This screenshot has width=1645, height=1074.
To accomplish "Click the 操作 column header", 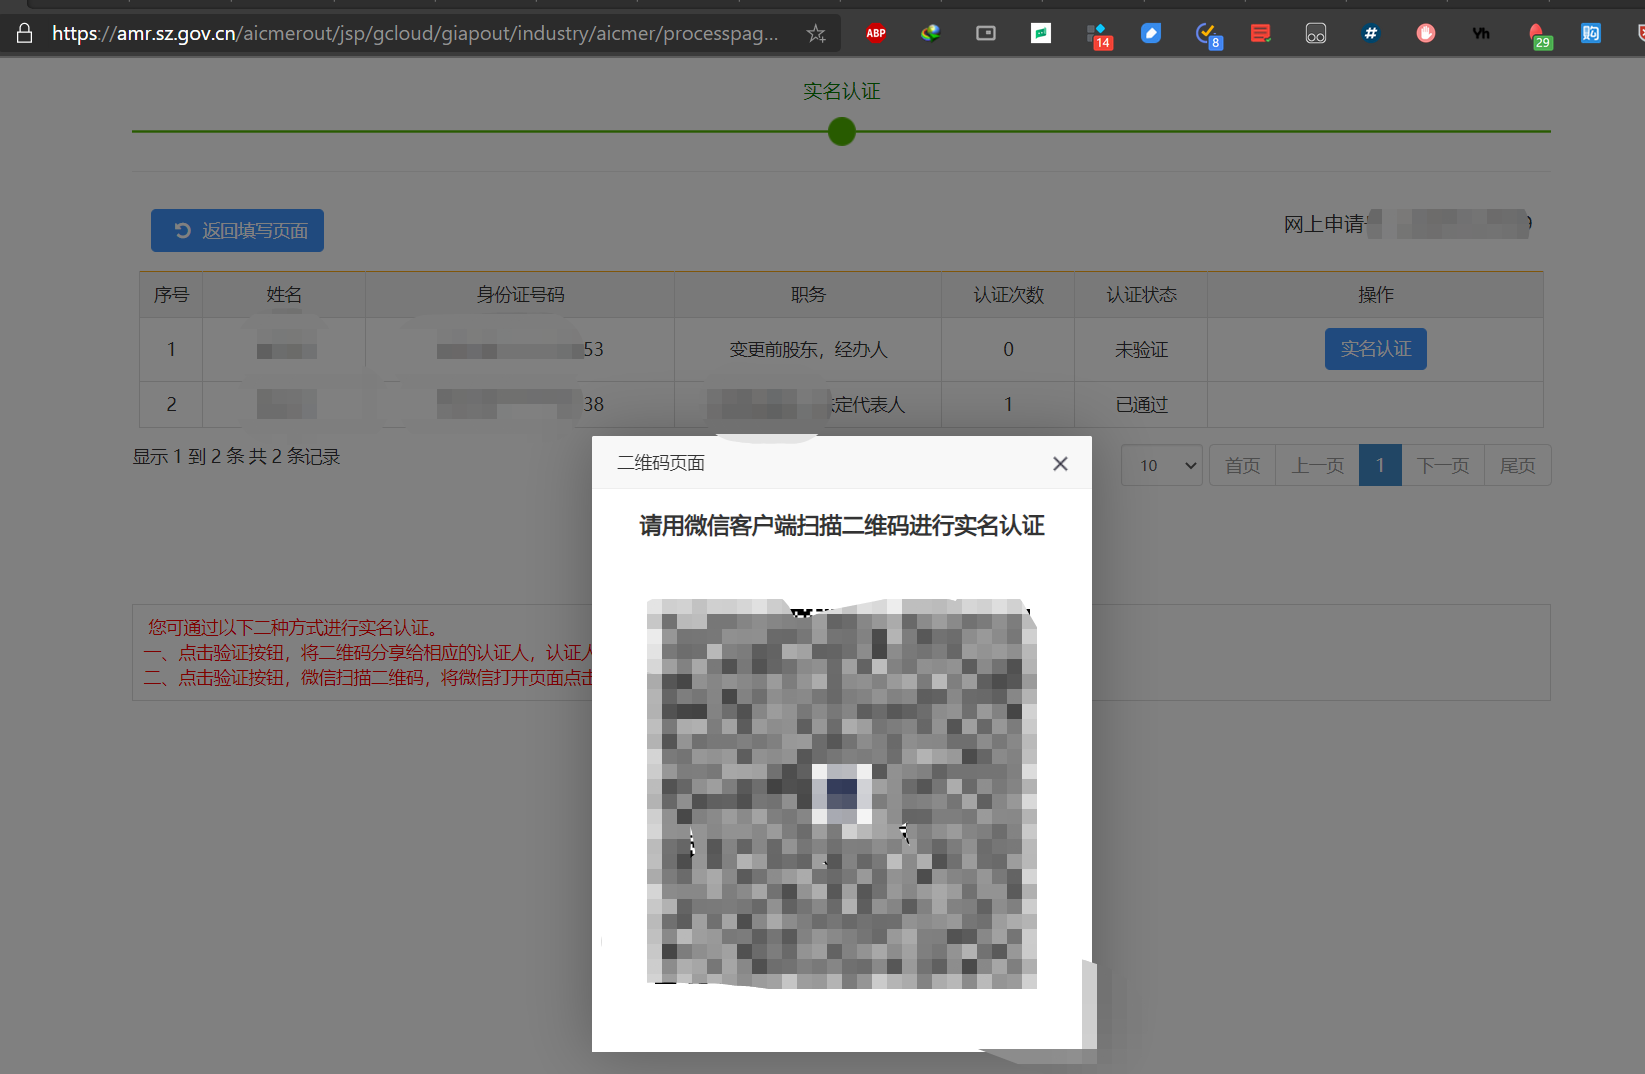I will (1375, 295).
